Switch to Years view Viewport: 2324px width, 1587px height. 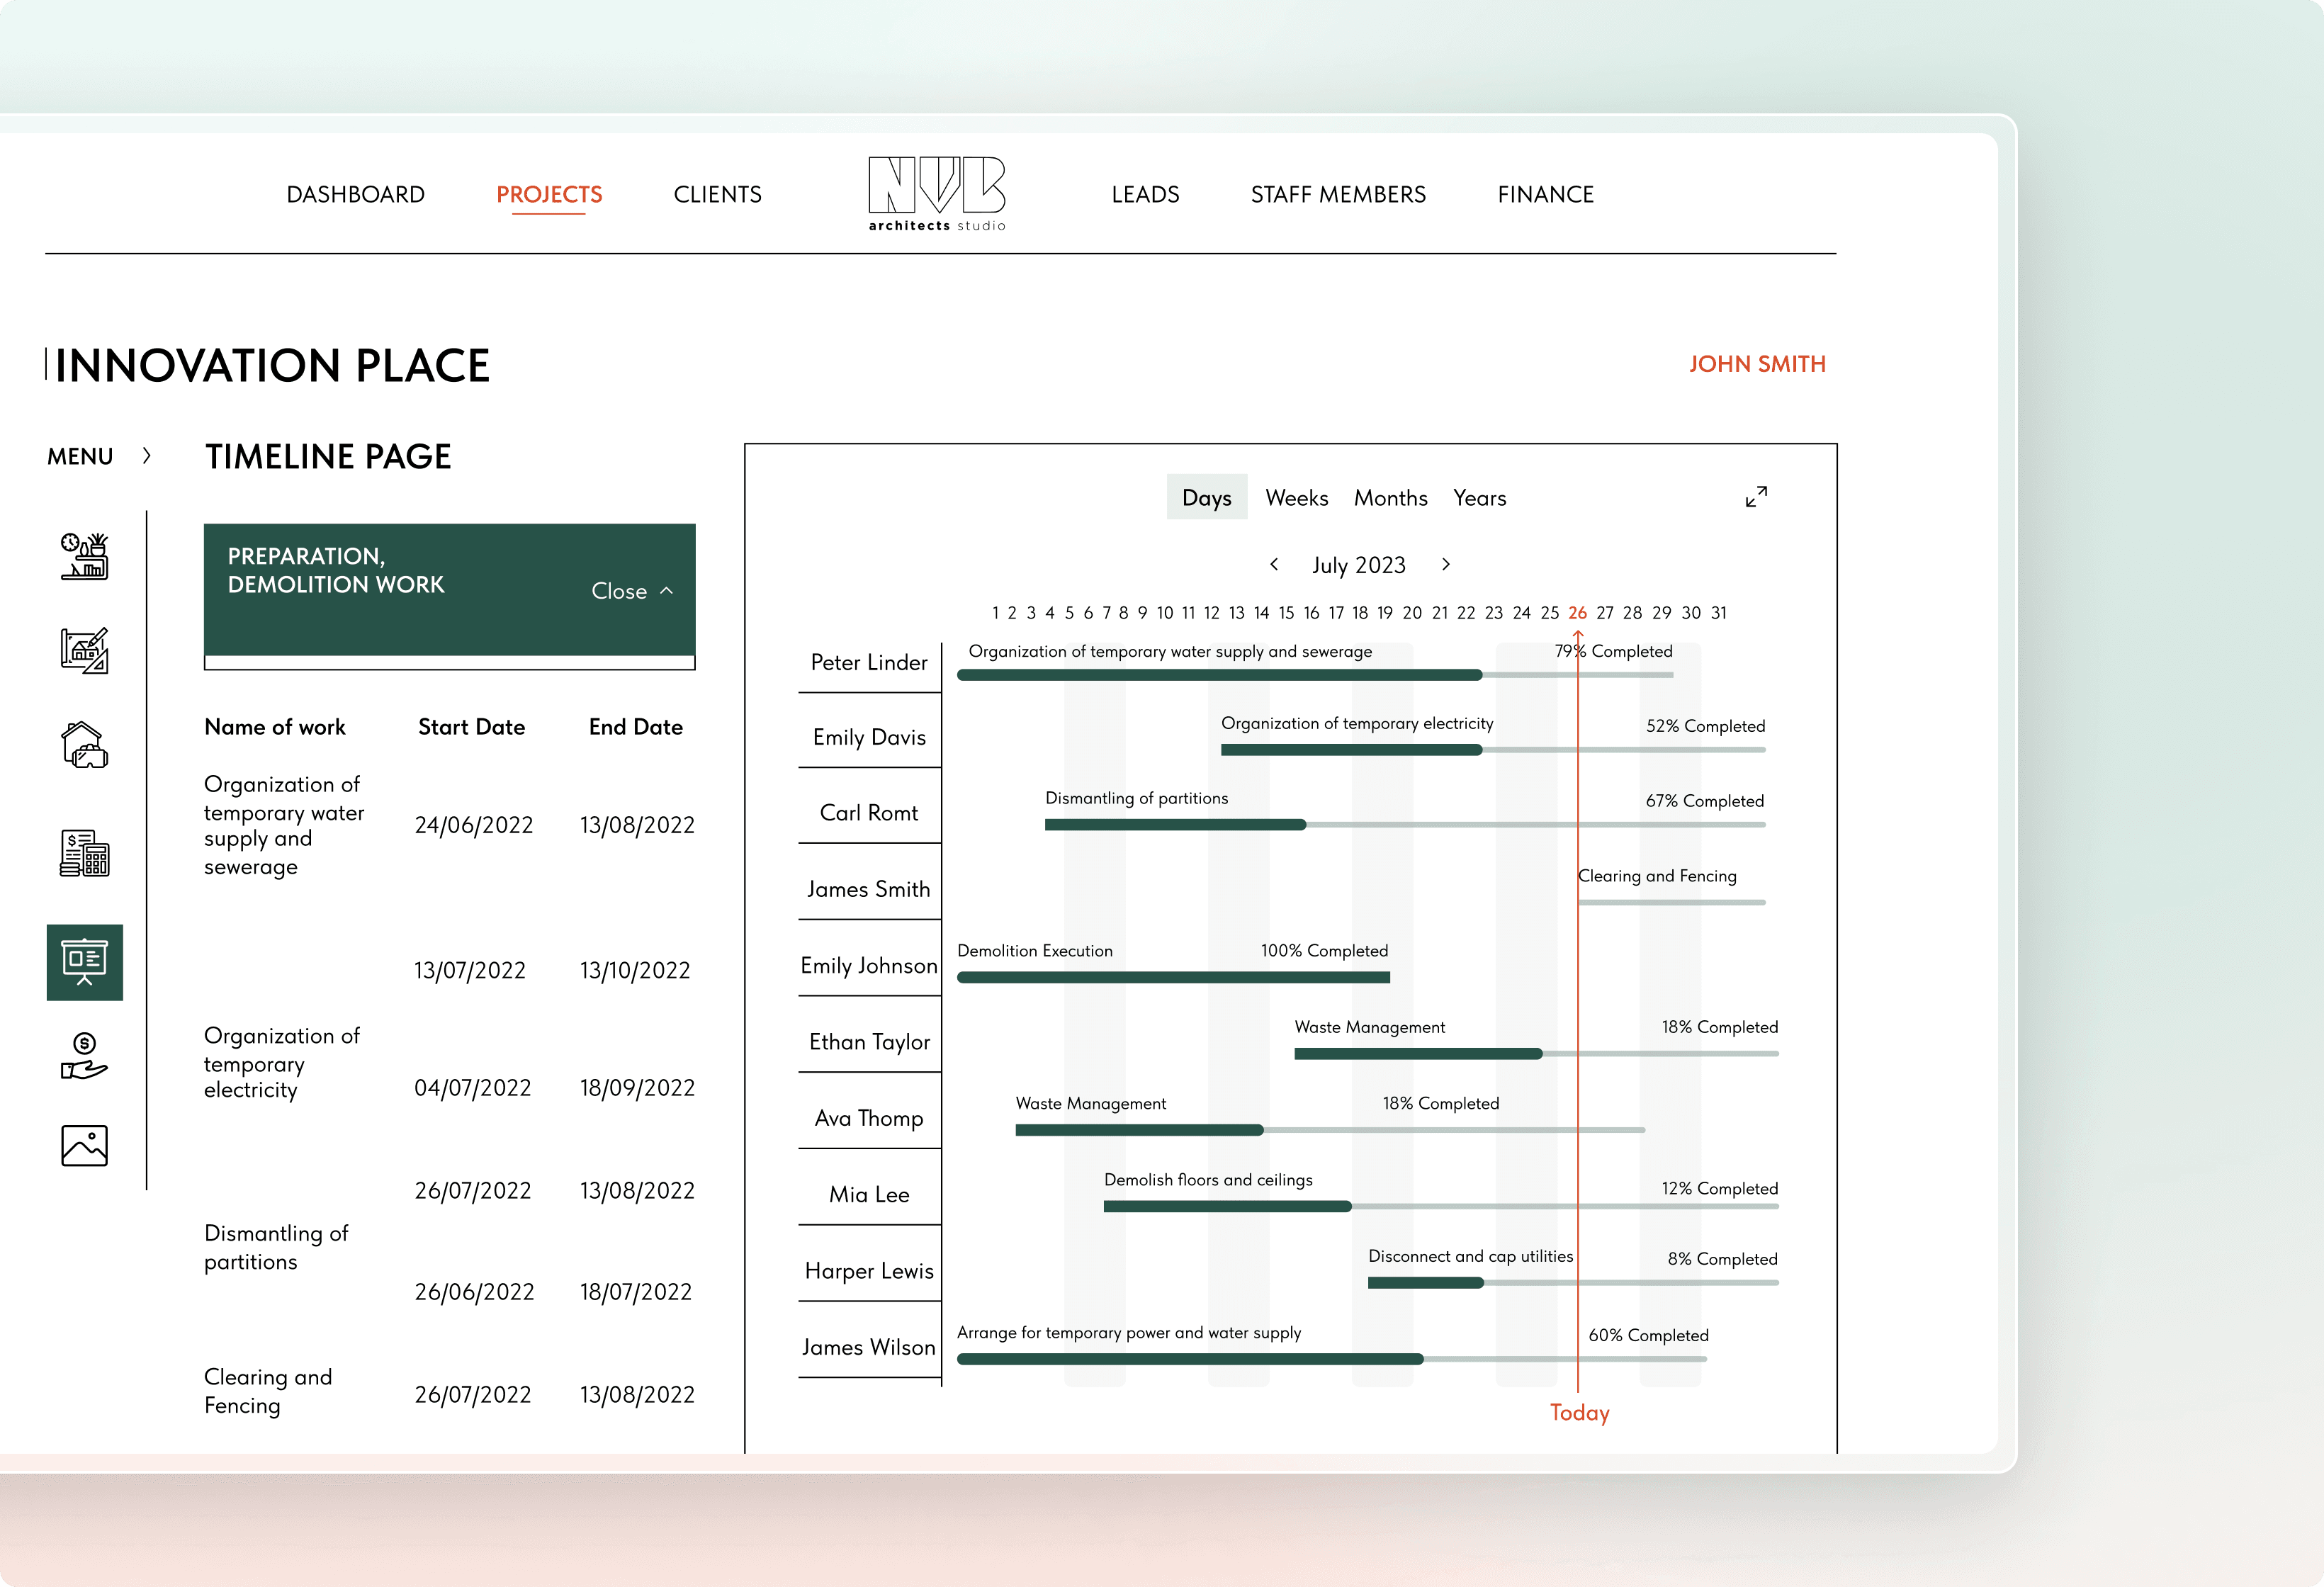tap(1480, 497)
